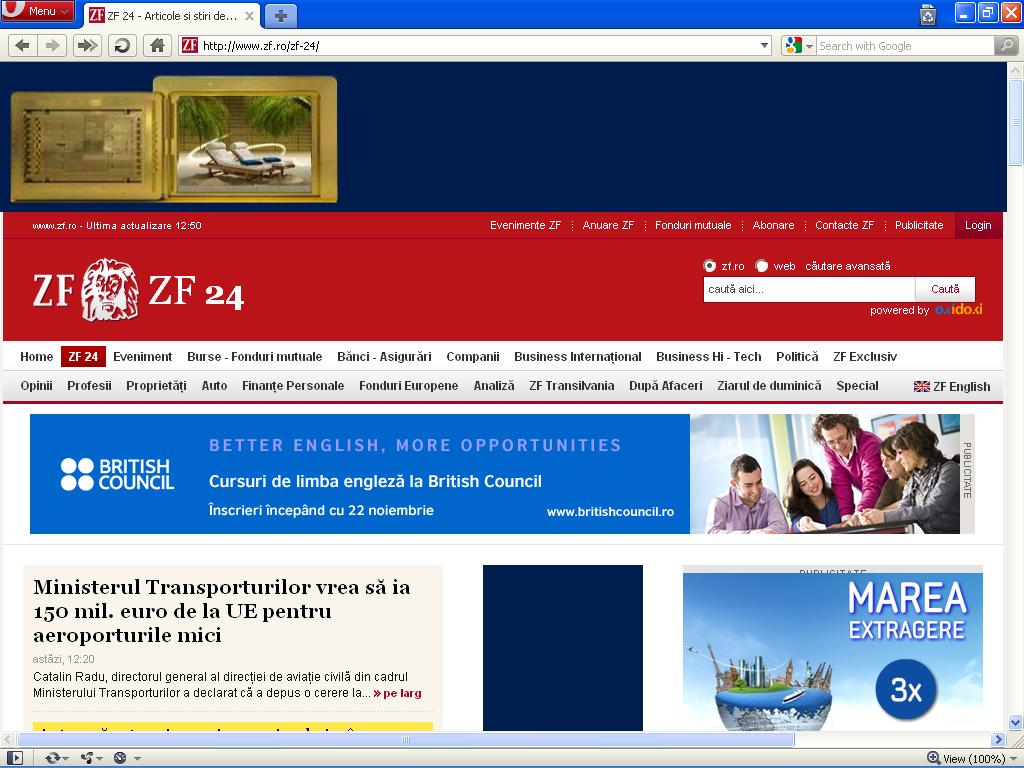Open the Login link
The width and height of the screenshot is (1024, 768).
(978, 225)
